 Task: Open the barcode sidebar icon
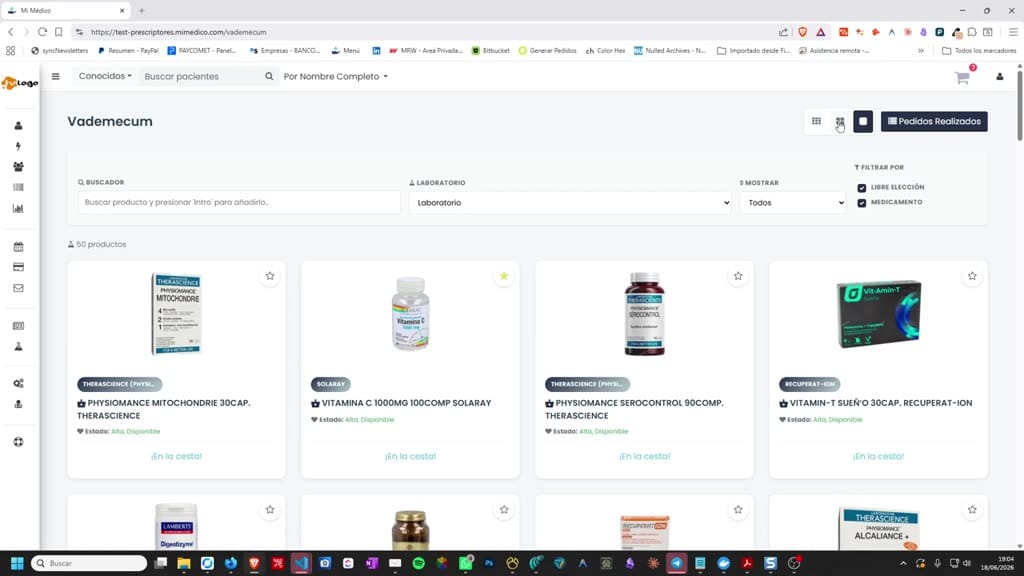[18, 187]
